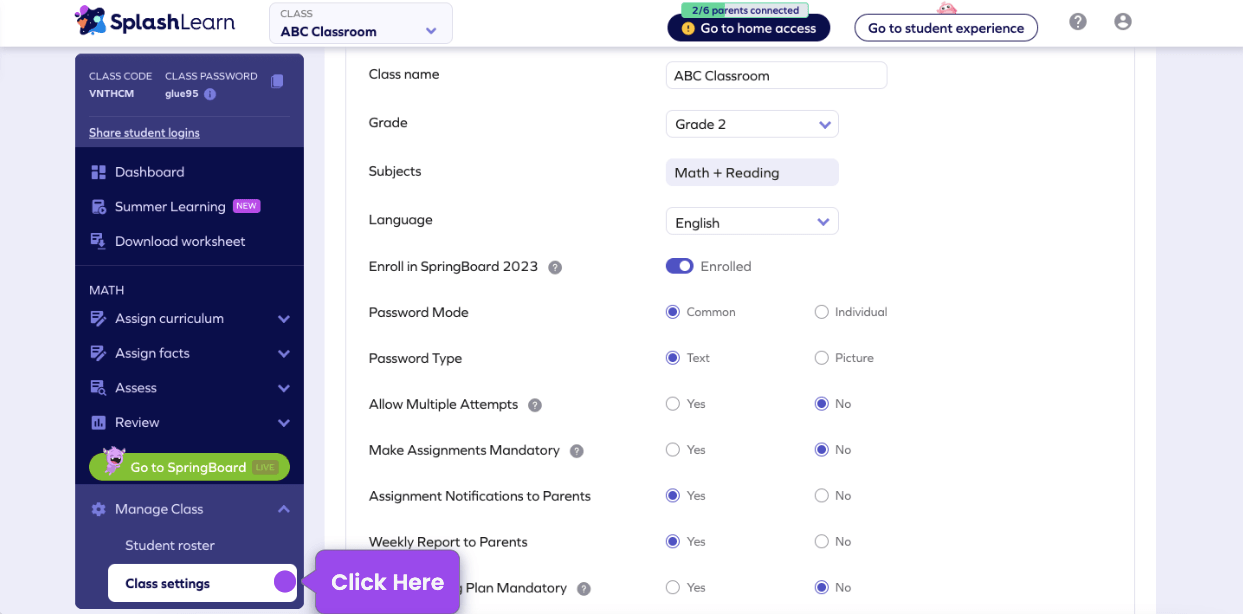Click the Class name input field
The width and height of the screenshot is (1243, 614).
pos(776,74)
